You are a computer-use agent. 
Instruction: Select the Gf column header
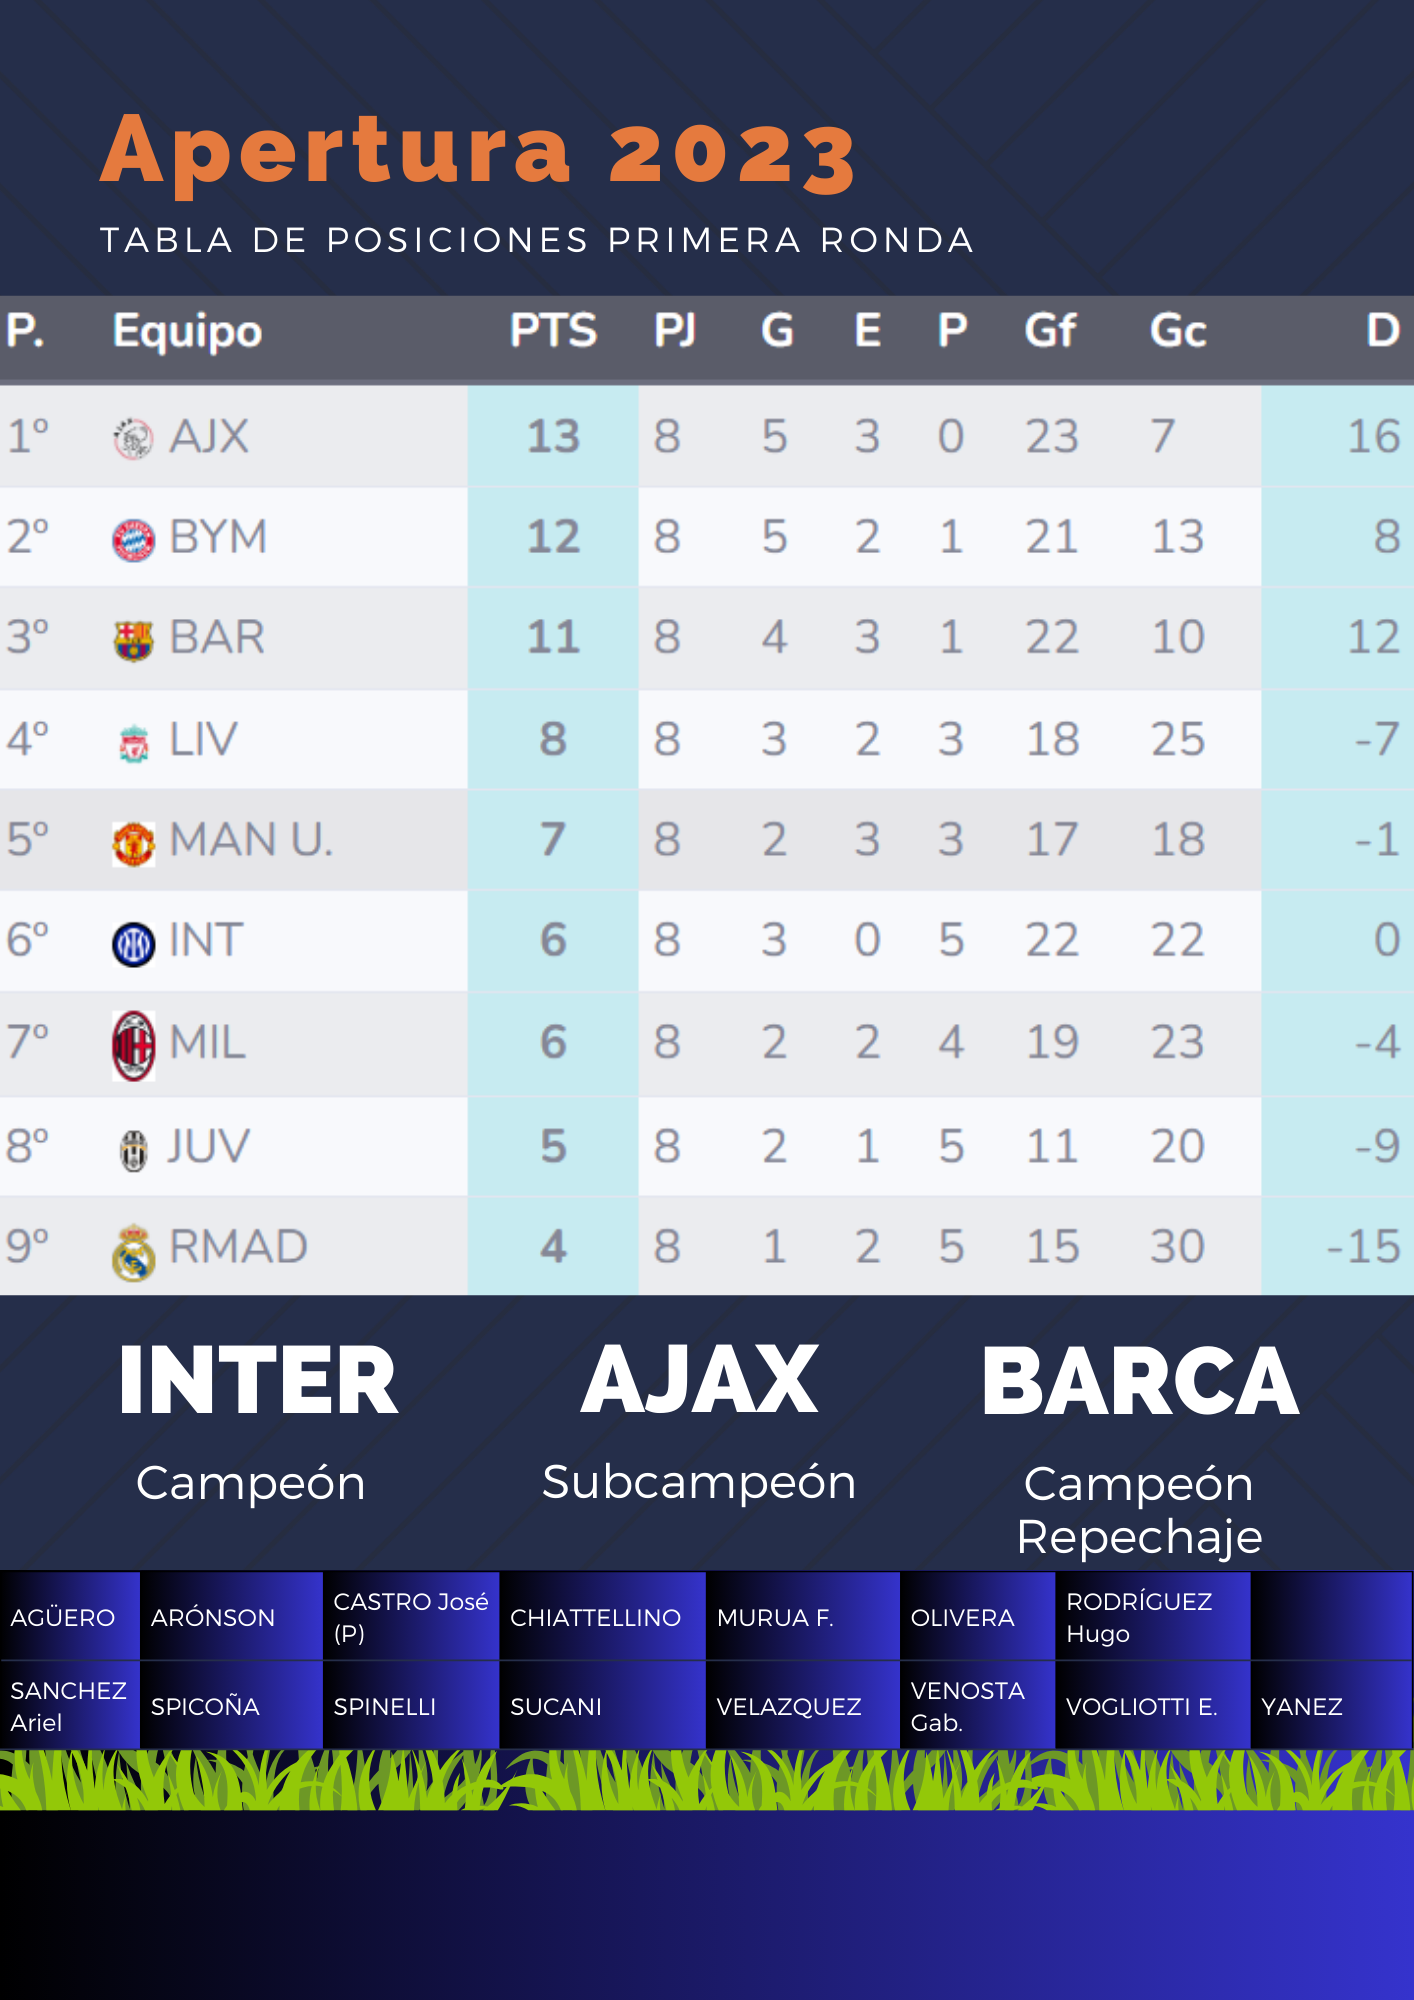pyautogui.click(x=1049, y=331)
